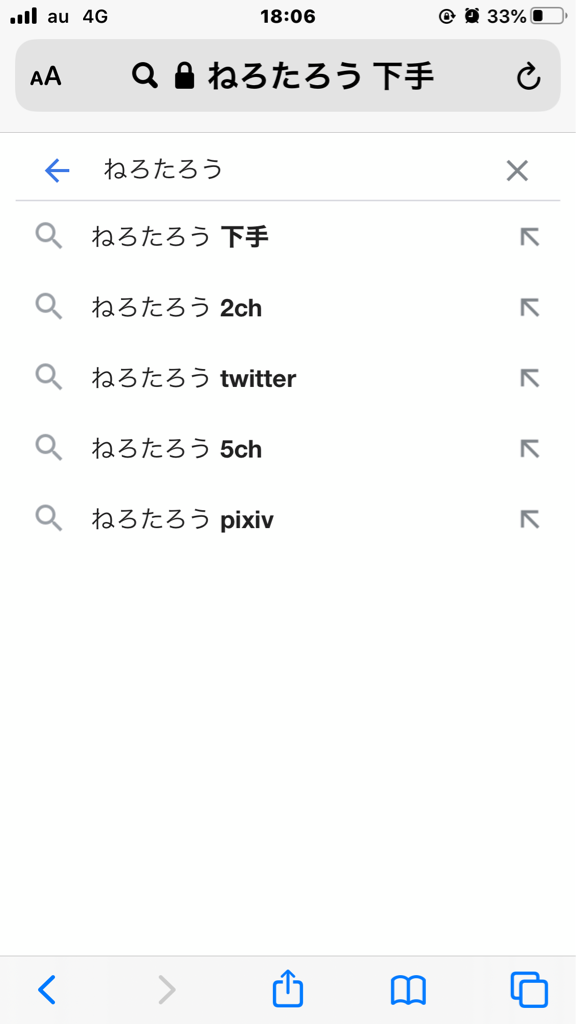The height and width of the screenshot is (1024, 576).
Task: Open the tab switcher icon
Action: coord(528,988)
